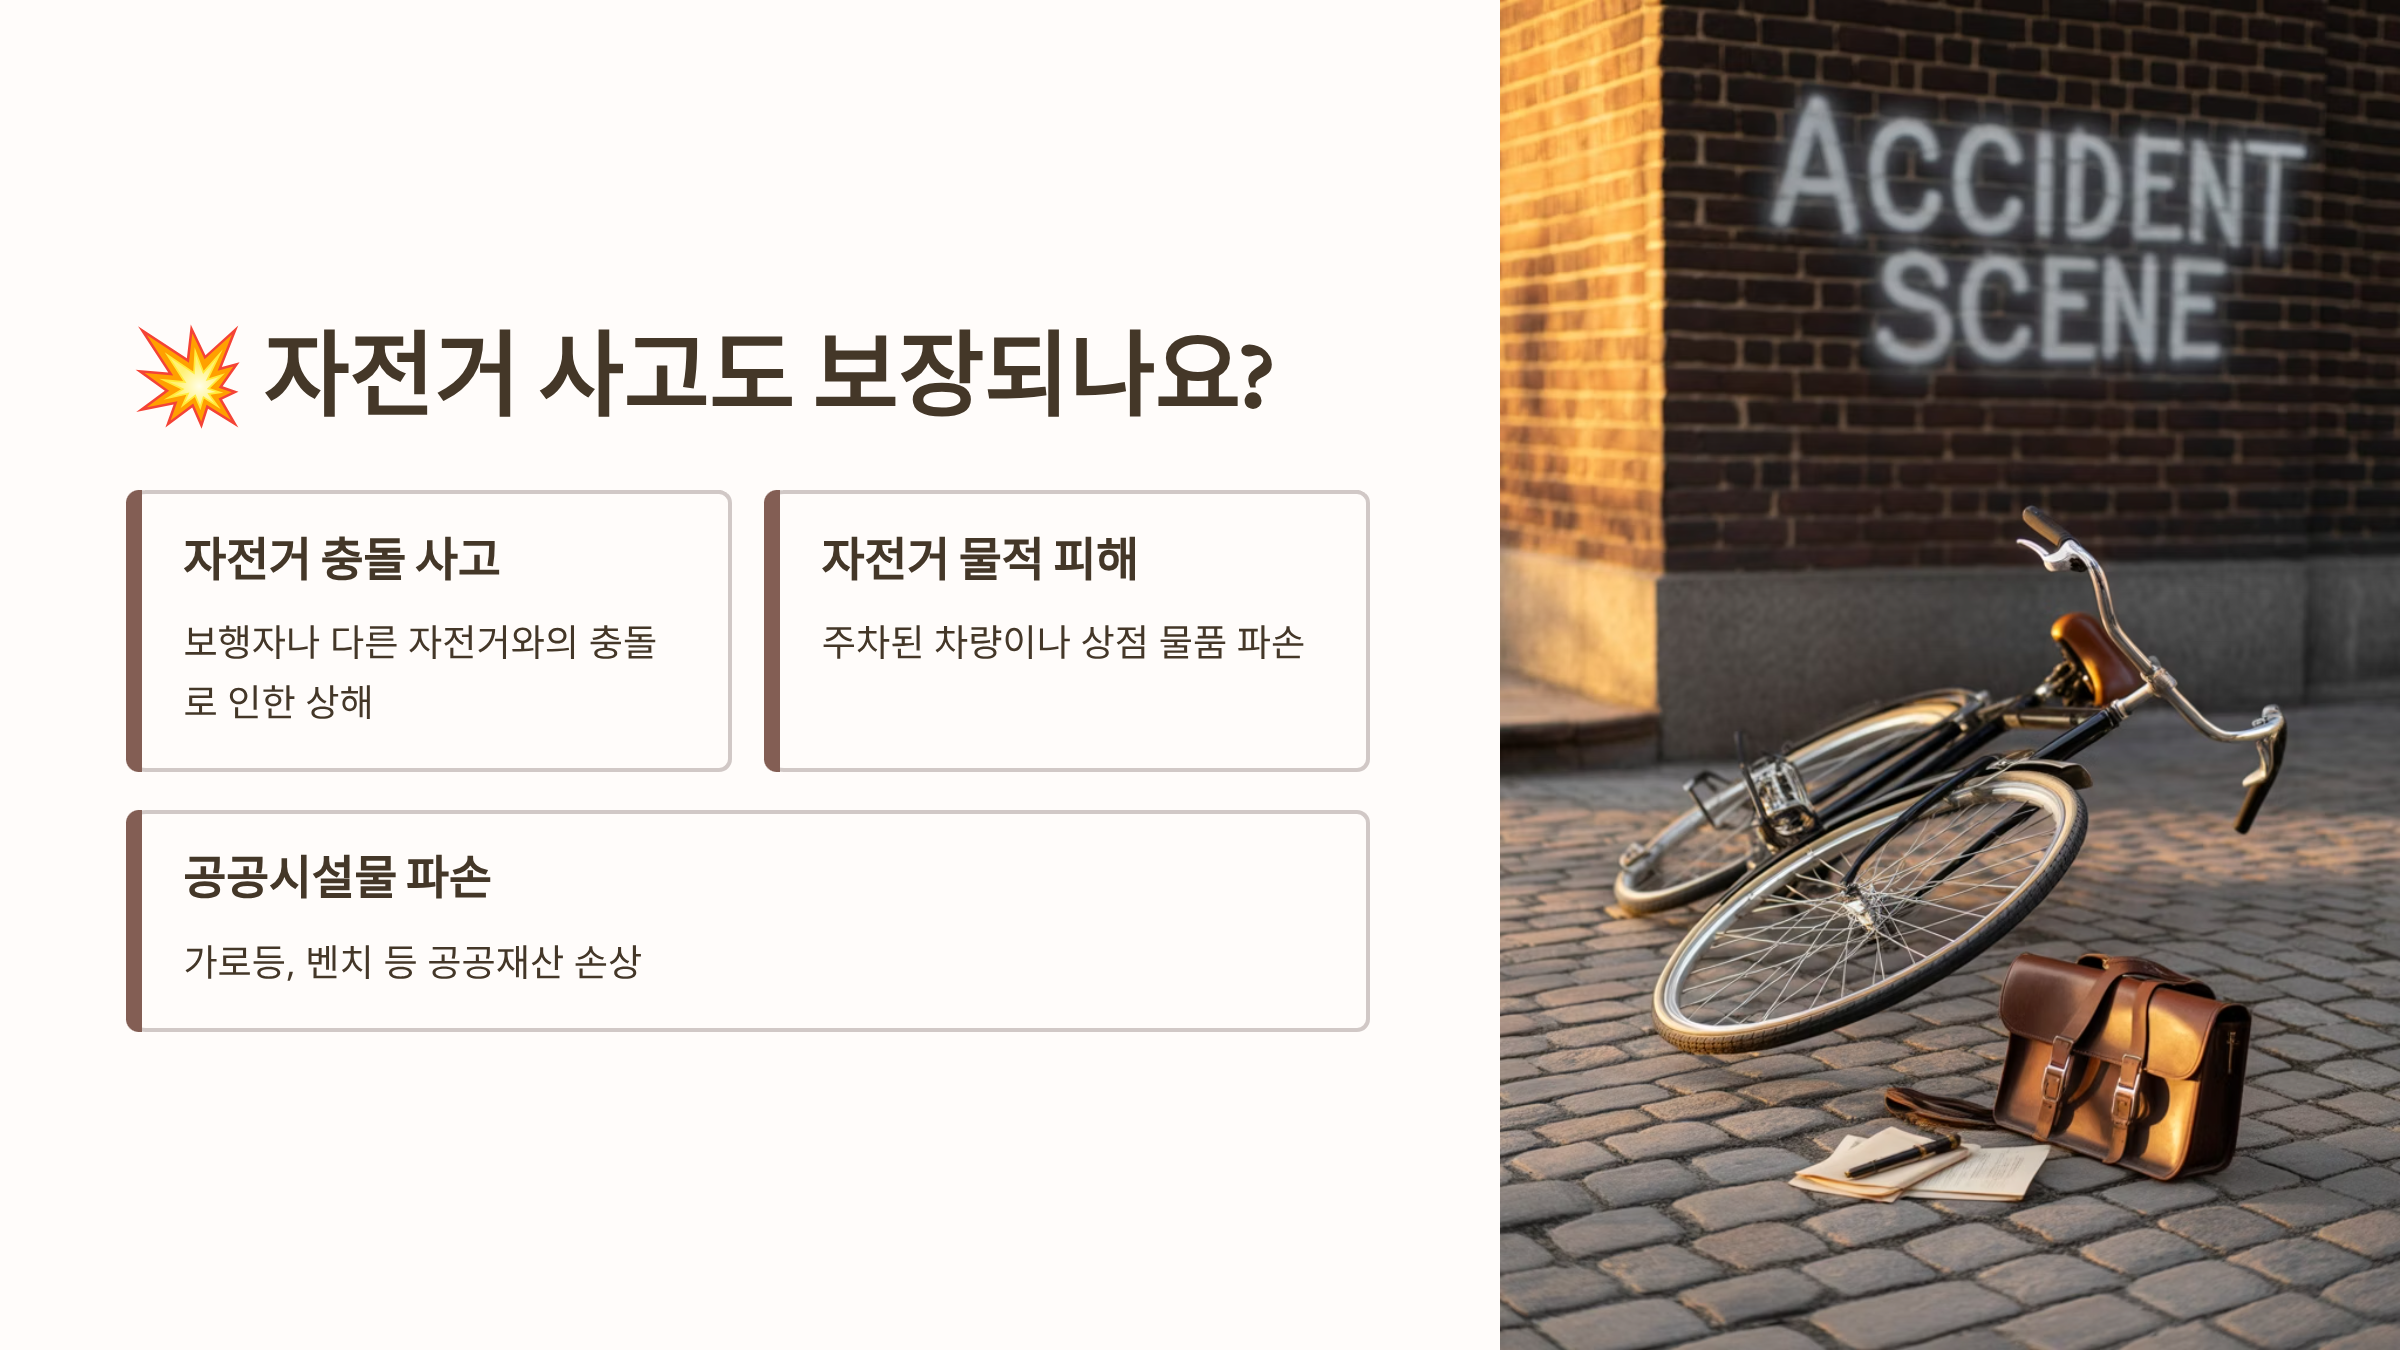The image size is (2400, 1350).
Task: Click the 공공시설물 파손 card heading
Action: (x=337, y=877)
